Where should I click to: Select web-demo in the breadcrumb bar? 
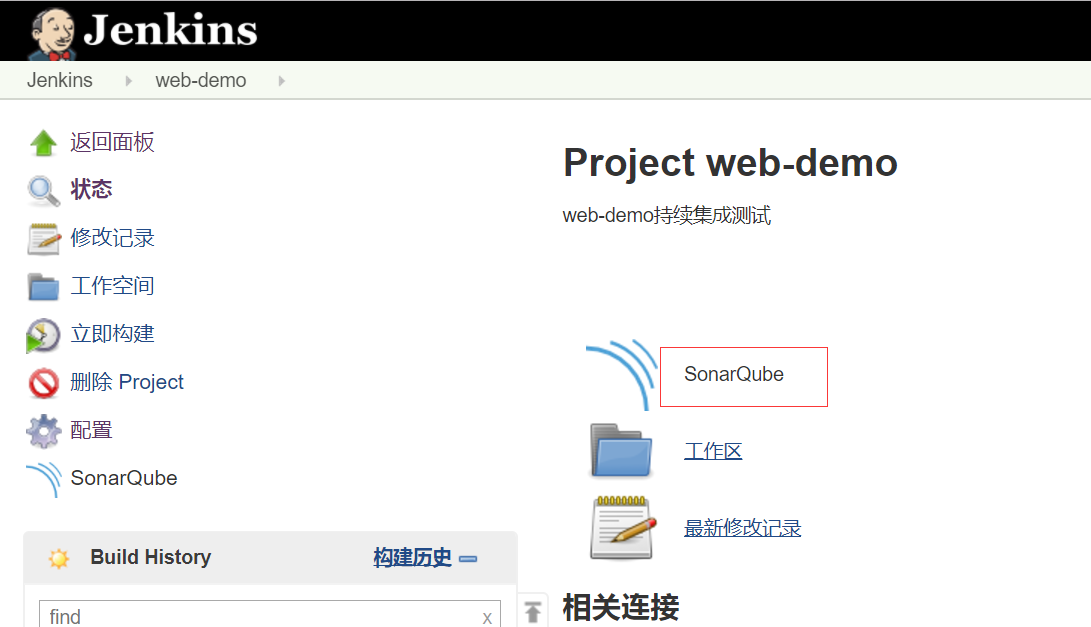click(x=200, y=80)
